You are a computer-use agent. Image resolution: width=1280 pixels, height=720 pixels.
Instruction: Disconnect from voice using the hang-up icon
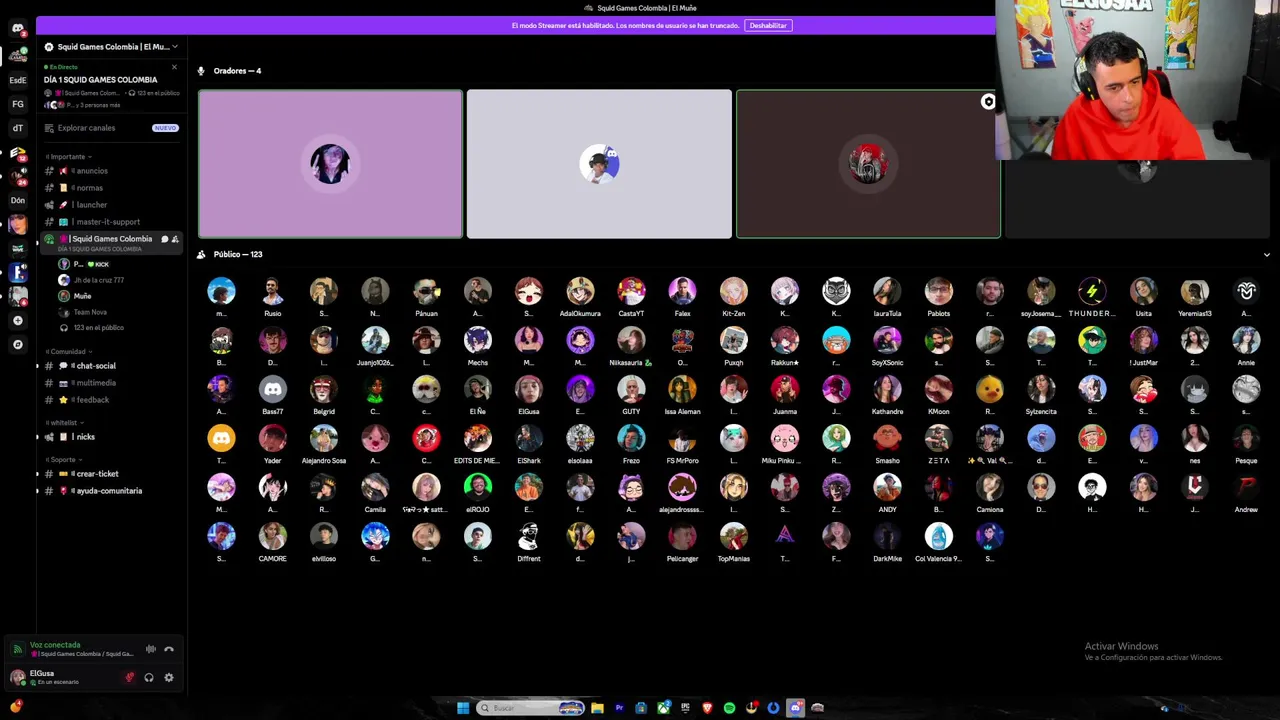[169, 649]
